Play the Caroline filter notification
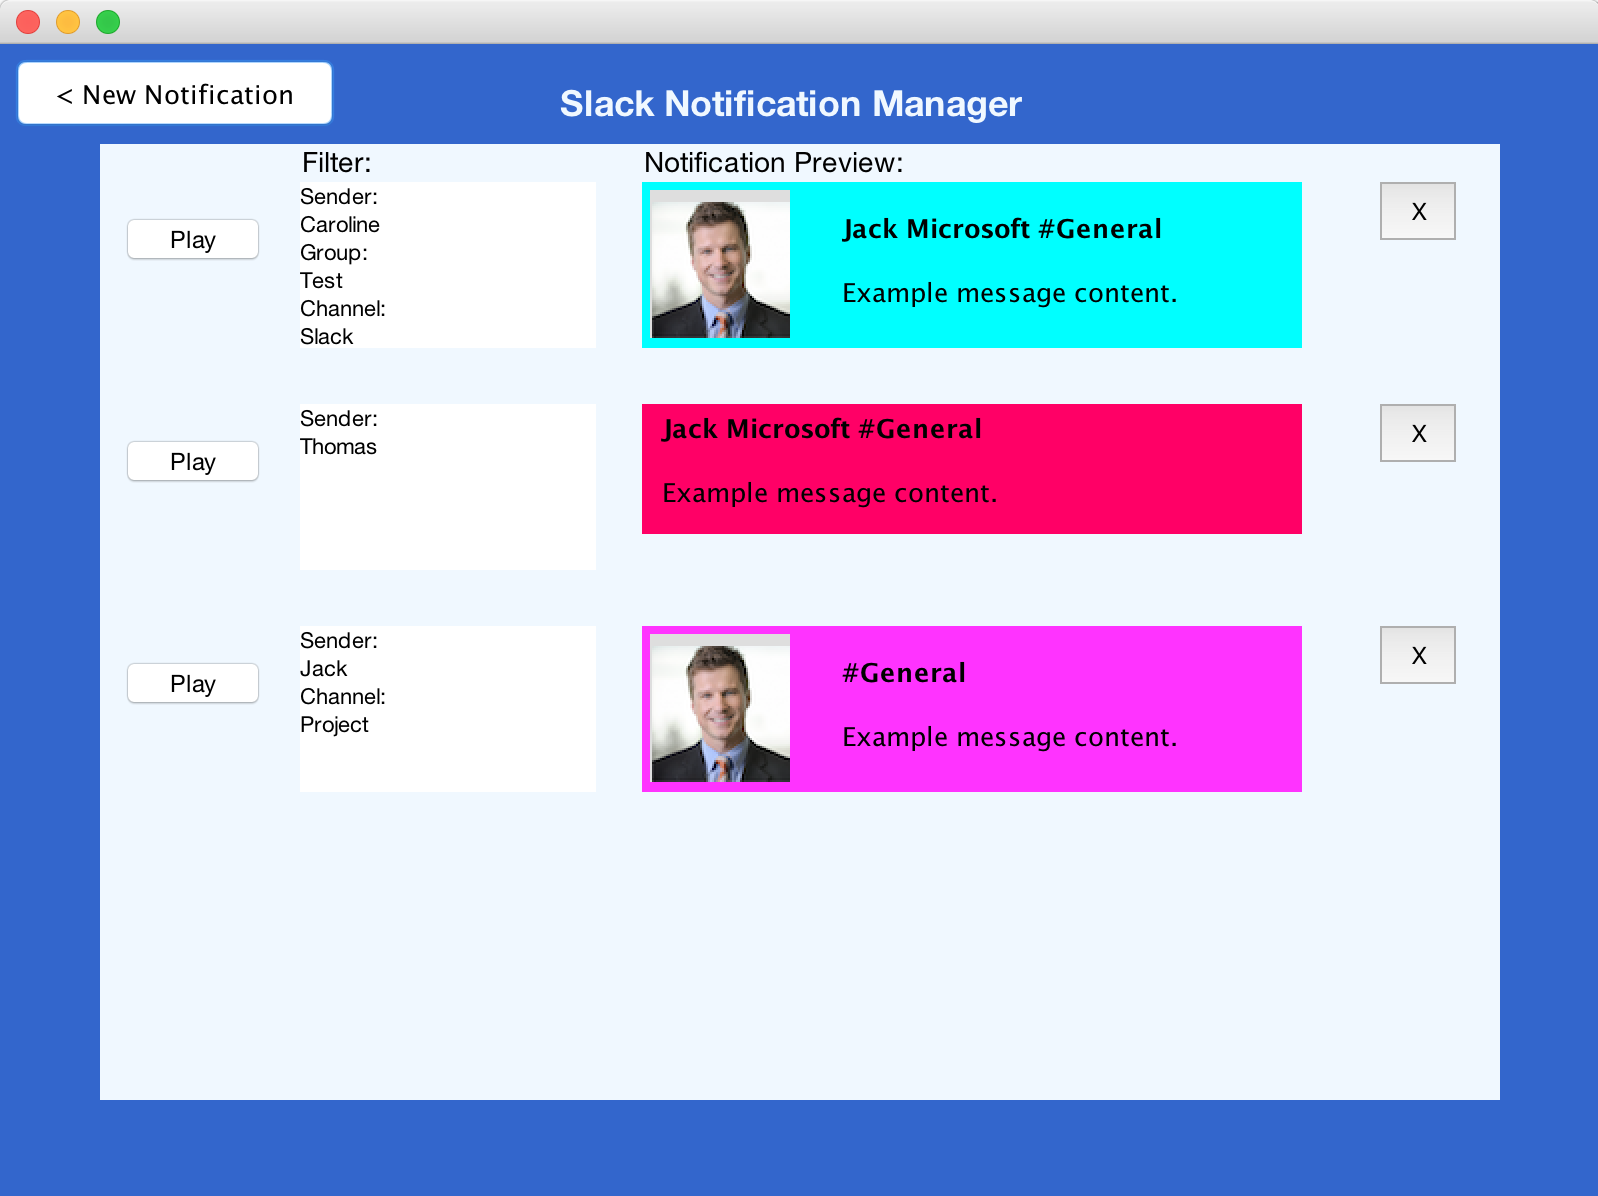 click(x=193, y=240)
